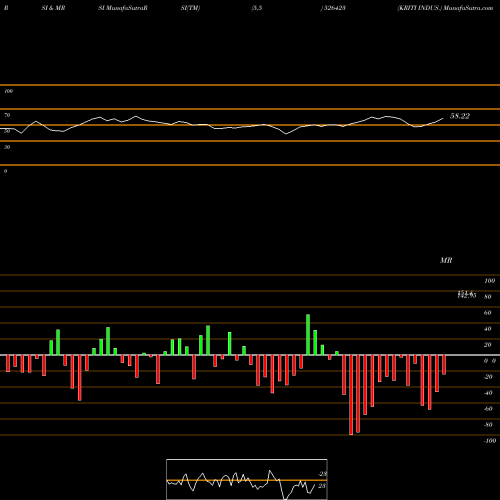Click the SI & MR header text
The width and height of the screenshot is (500, 500).
pyautogui.click(x=53, y=8)
